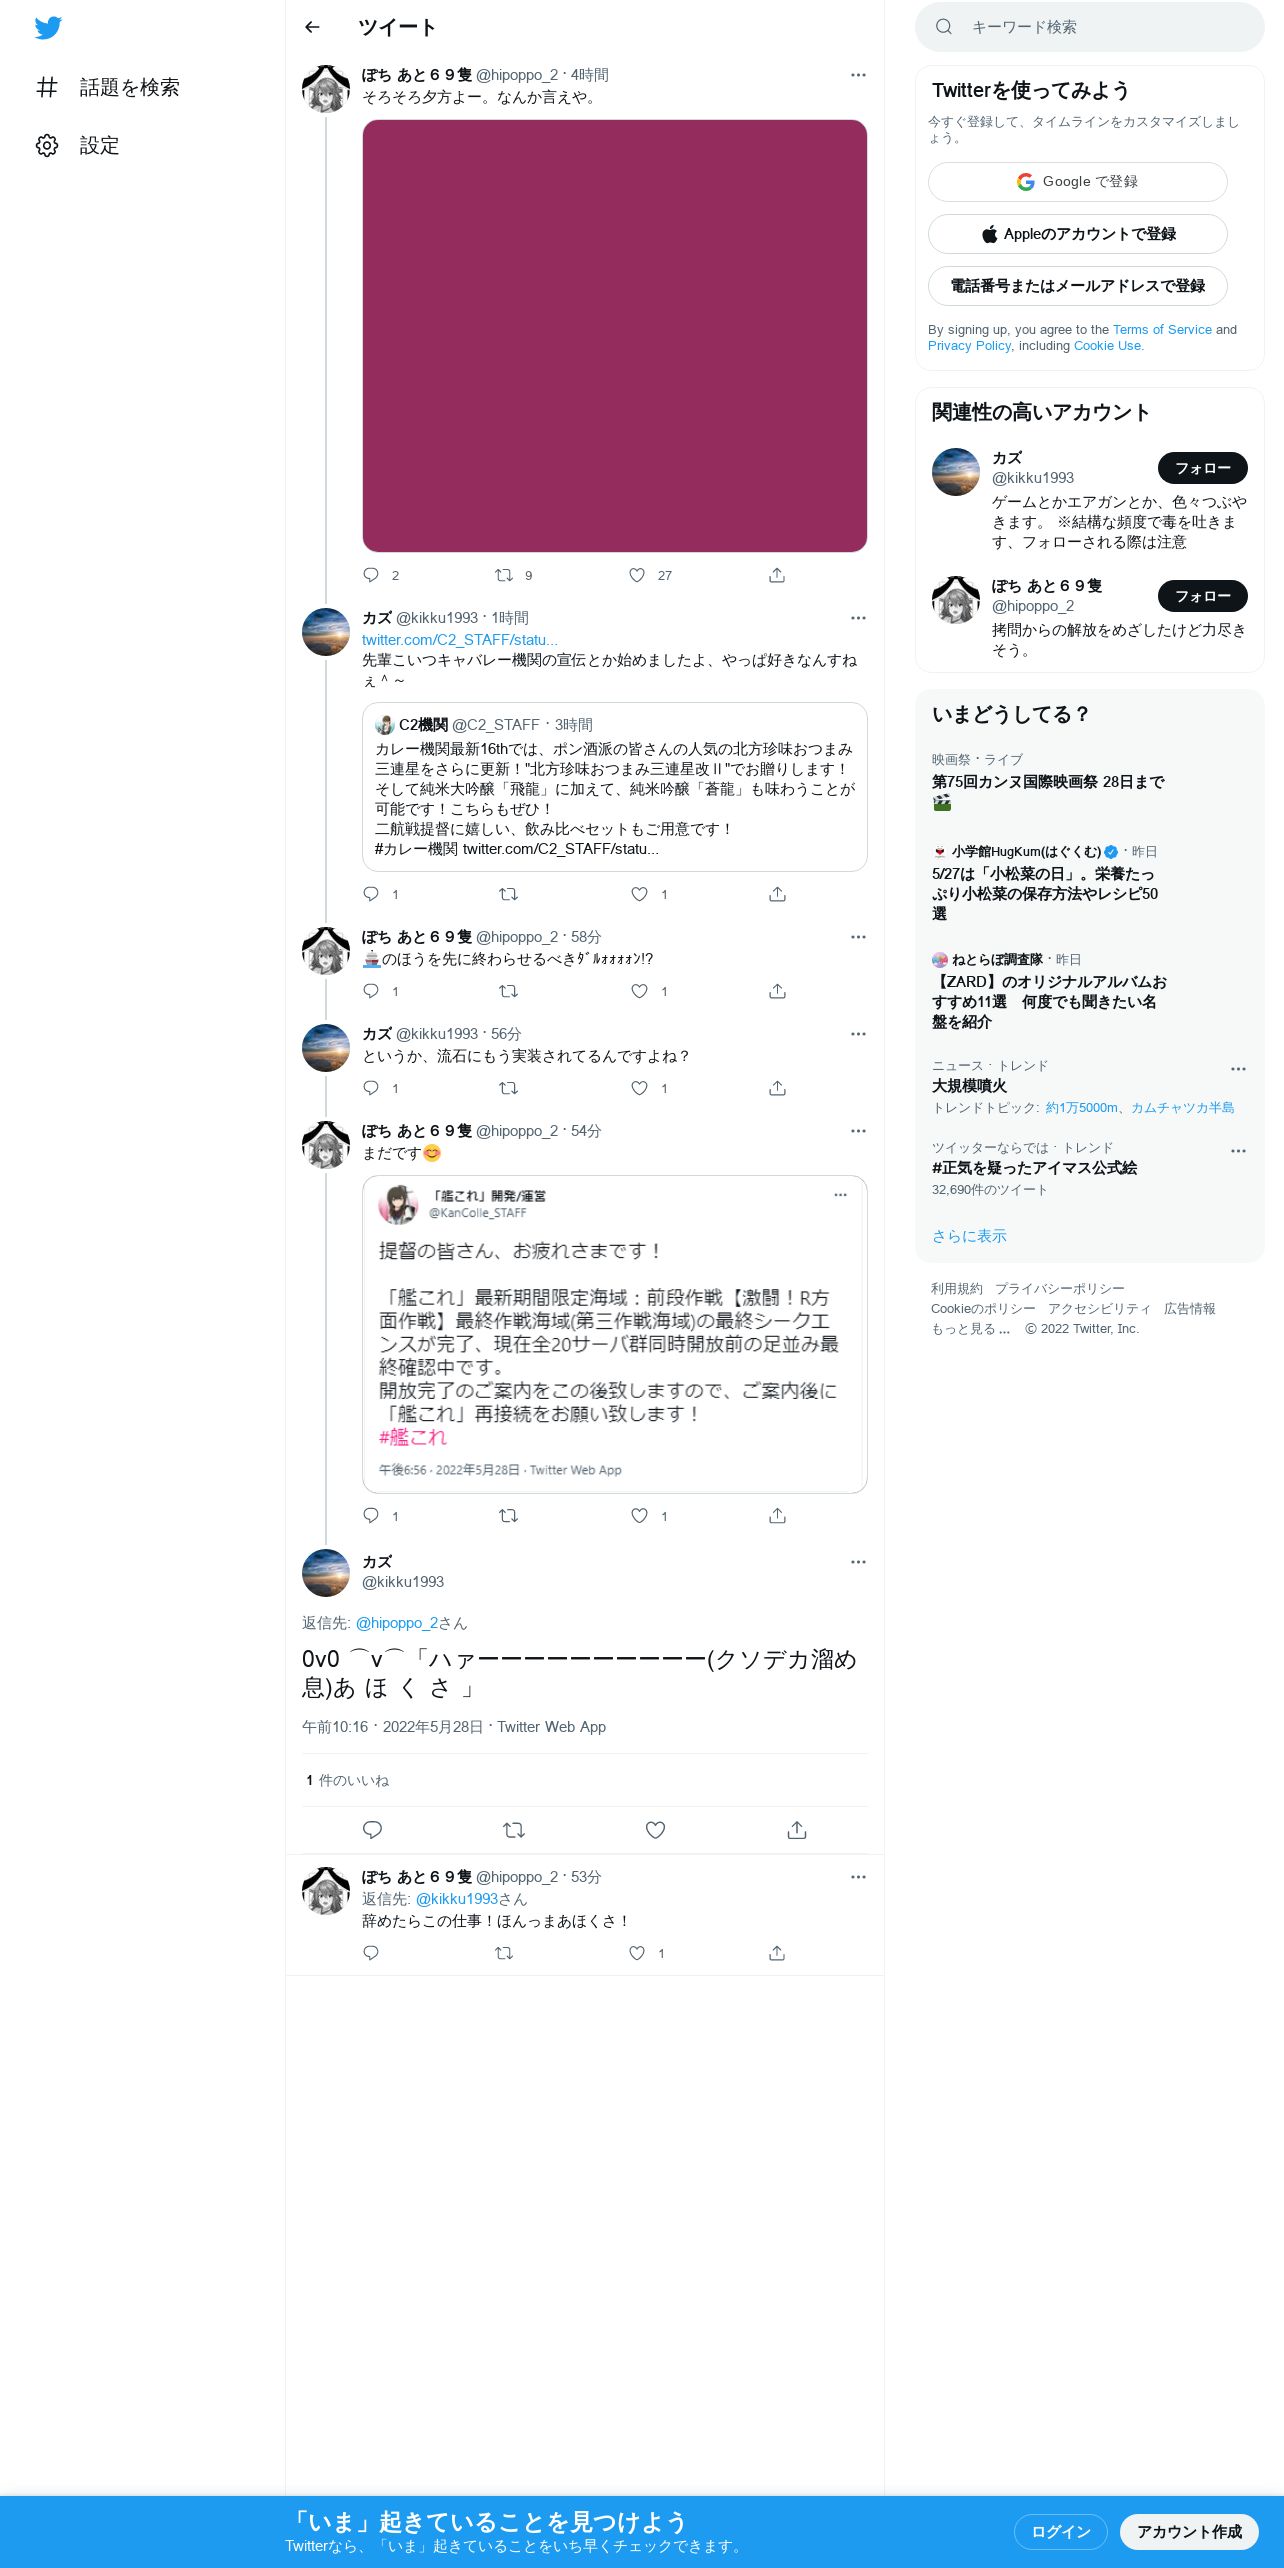Open more options on first tweet
This screenshot has width=1284, height=2568.
coord(858,75)
